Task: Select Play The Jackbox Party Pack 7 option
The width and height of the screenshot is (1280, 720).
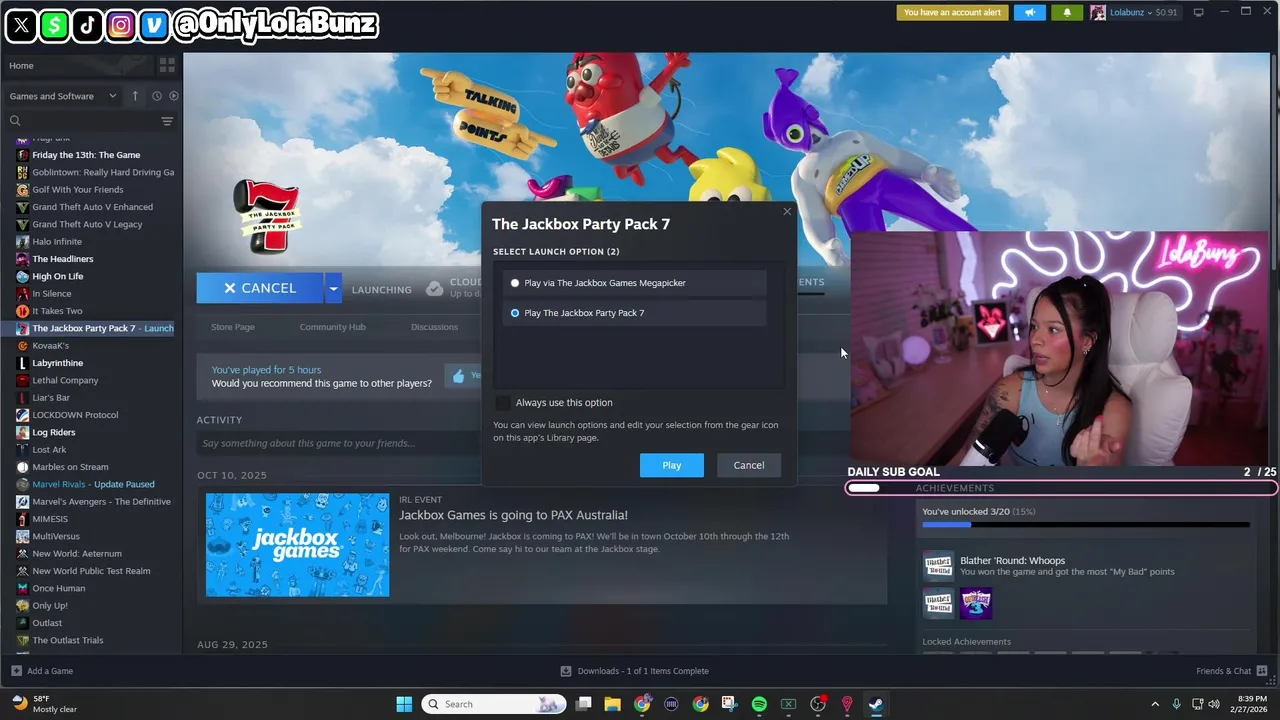Action: tap(635, 313)
